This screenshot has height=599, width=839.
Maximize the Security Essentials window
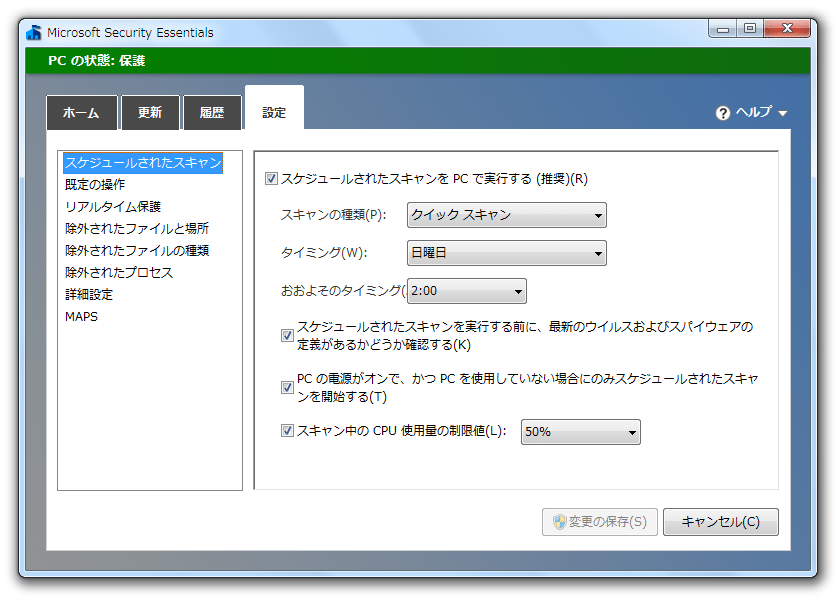point(750,29)
